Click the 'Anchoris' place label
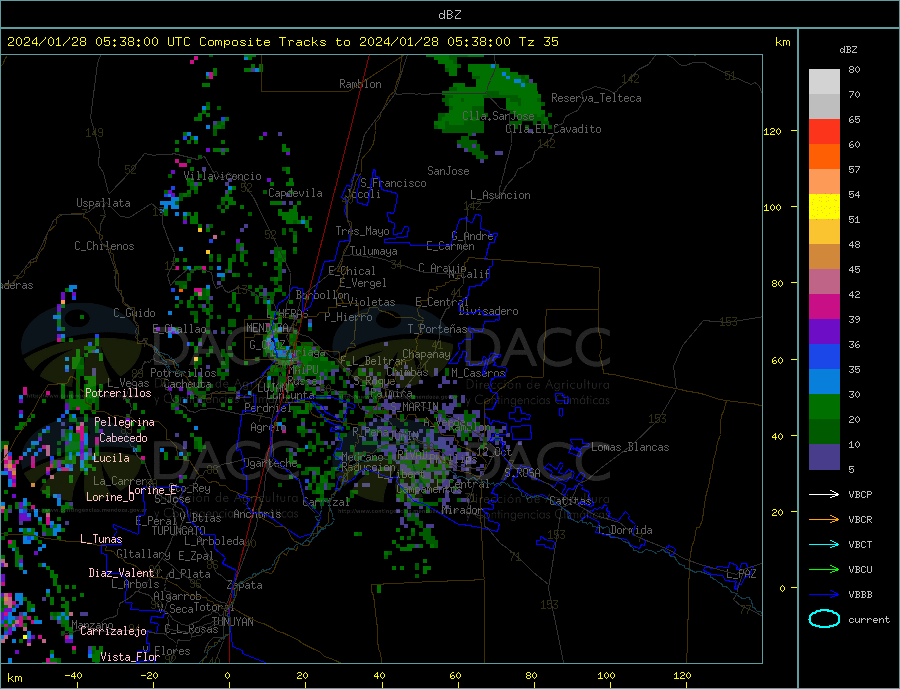 pyautogui.click(x=257, y=514)
